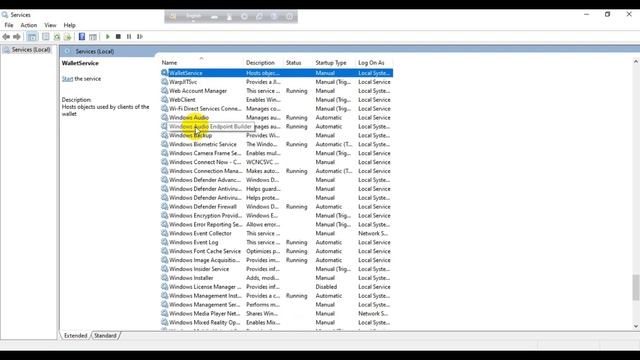
Task: Click the Stop Service square icon
Action: [118, 37]
